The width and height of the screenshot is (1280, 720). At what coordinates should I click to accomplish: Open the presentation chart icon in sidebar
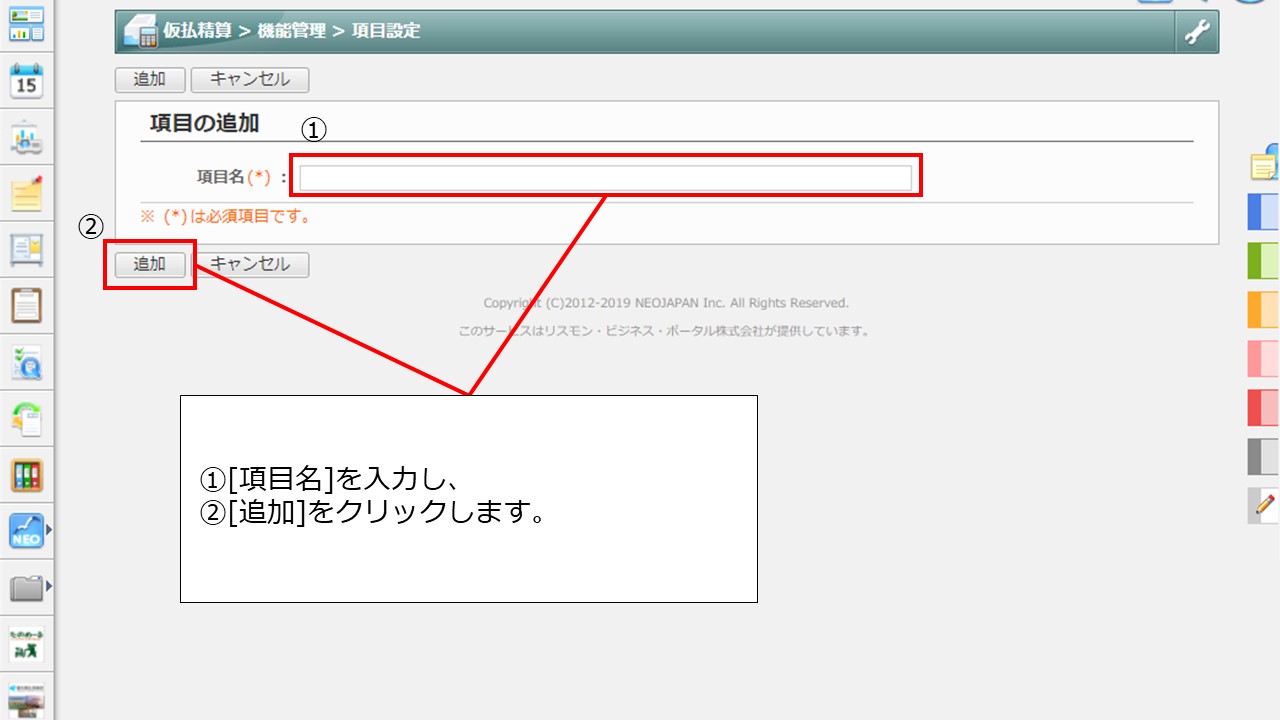coord(27,138)
